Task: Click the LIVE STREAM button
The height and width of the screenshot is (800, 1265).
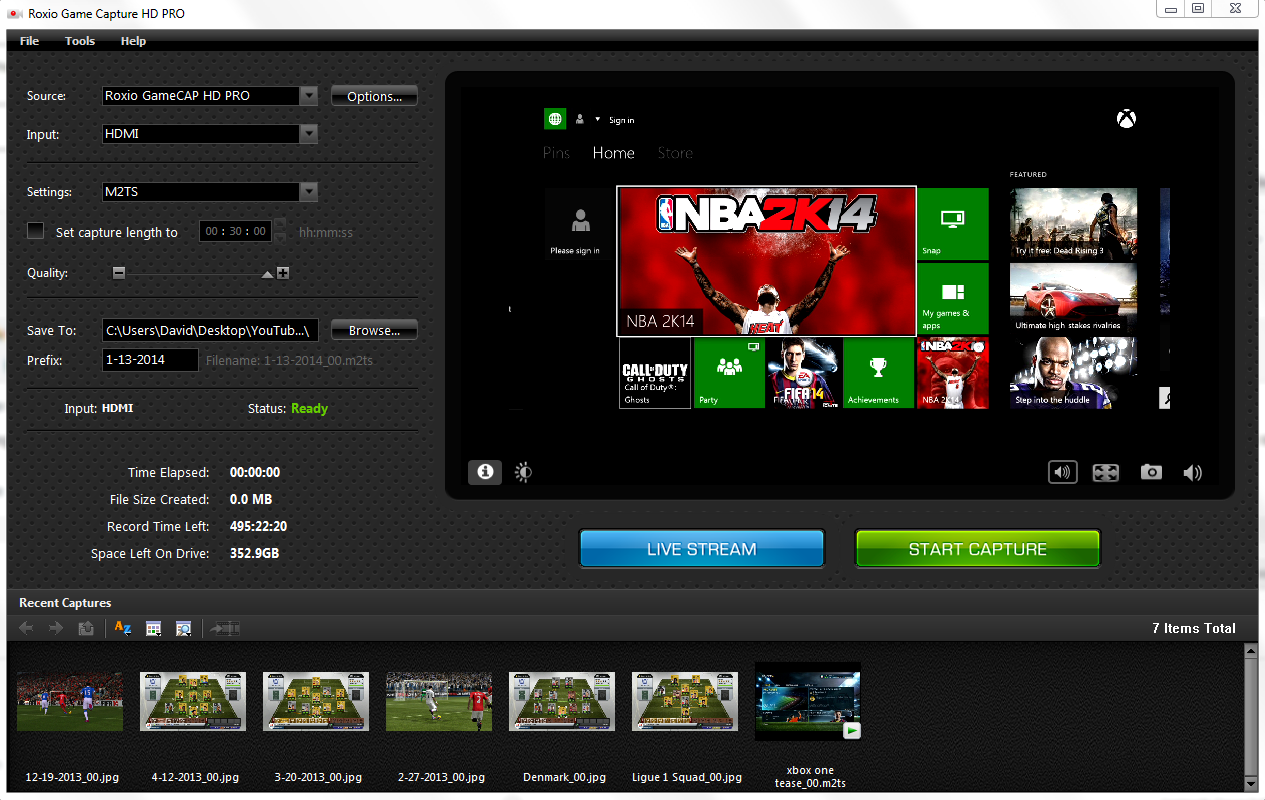Action: tap(702, 549)
